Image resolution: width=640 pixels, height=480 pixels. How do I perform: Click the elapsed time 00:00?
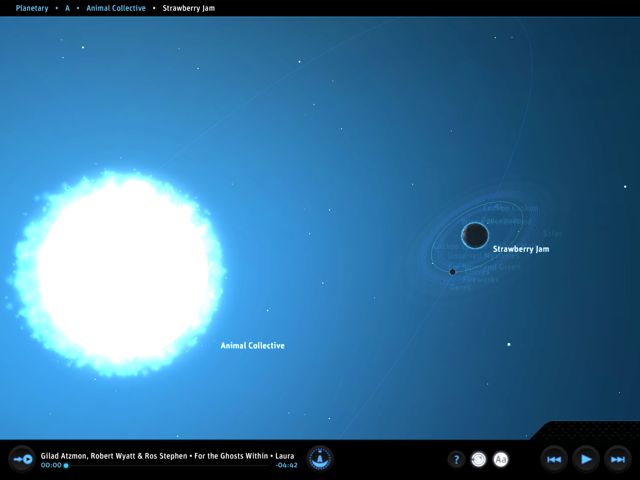point(51,465)
